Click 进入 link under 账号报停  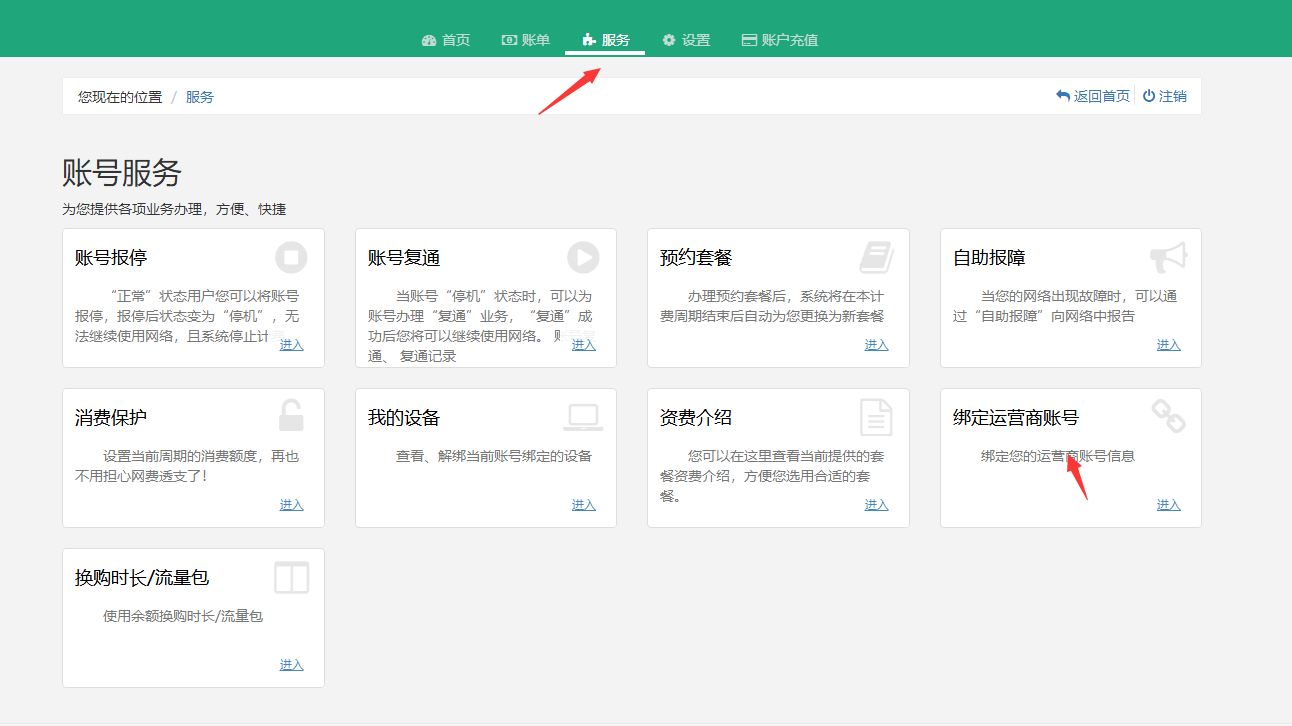pos(291,345)
